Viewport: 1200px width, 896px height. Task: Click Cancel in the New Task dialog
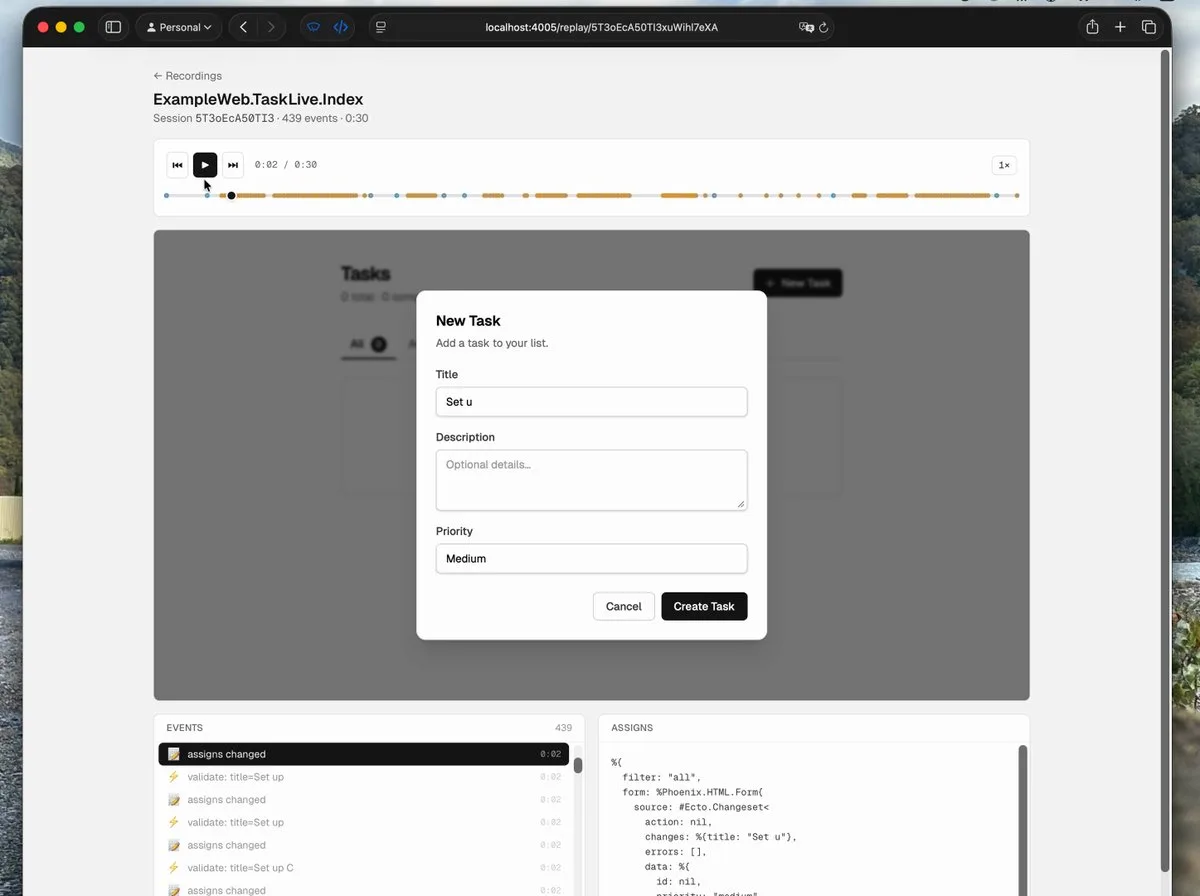624,606
